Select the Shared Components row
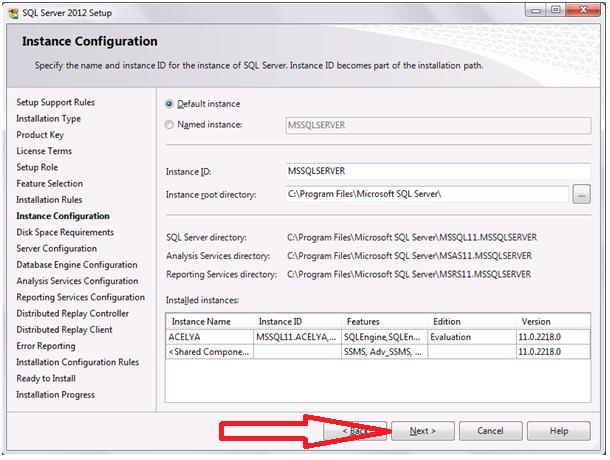 pos(378,352)
